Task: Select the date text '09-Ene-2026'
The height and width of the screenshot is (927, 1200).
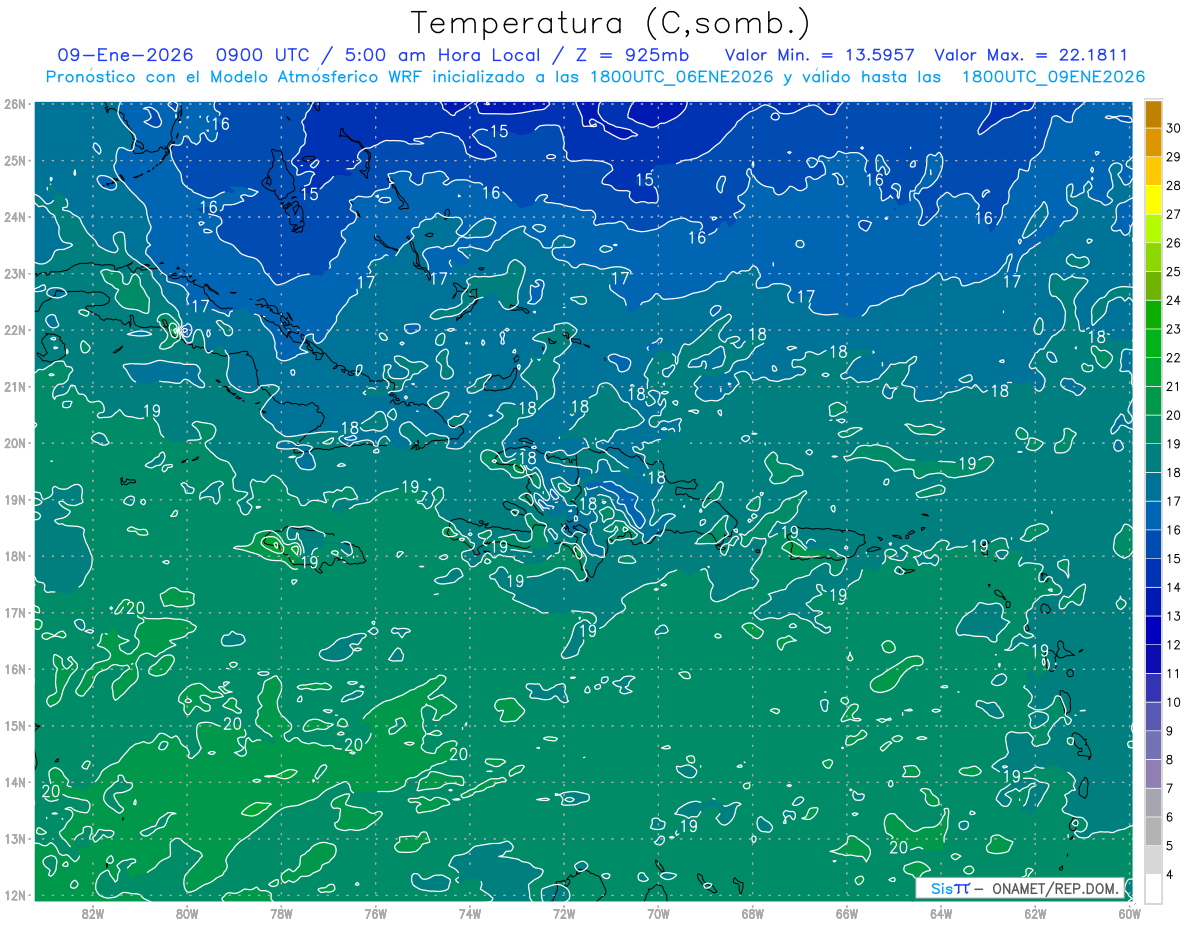Action: point(123,55)
